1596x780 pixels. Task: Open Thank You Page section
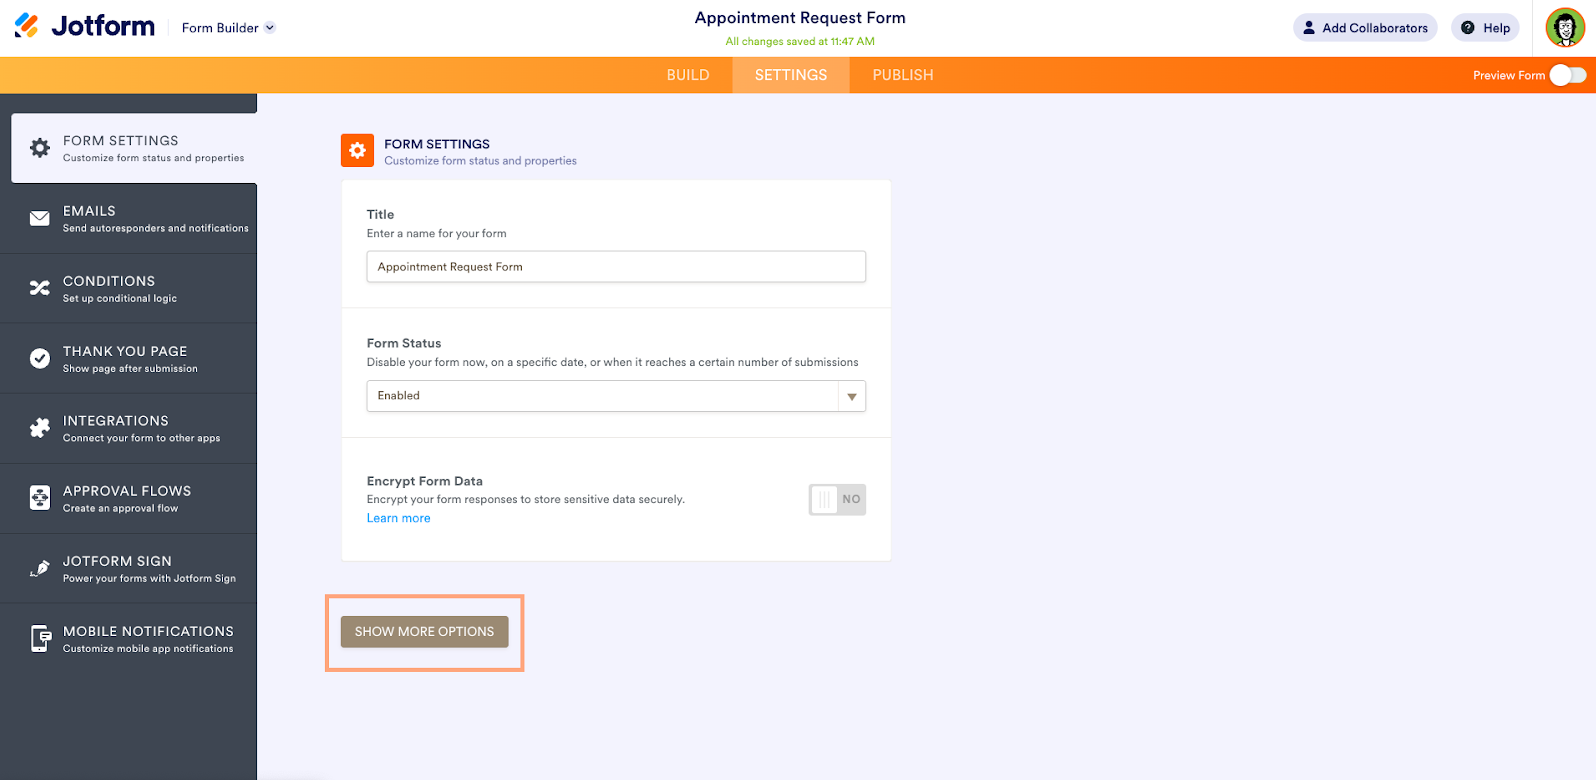click(x=128, y=358)
